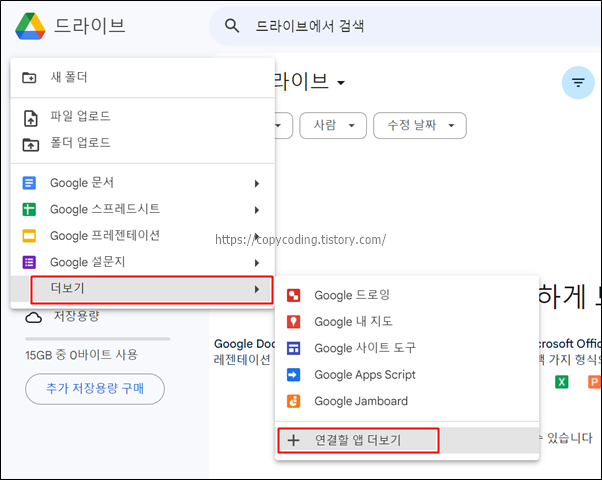
Task: Select Google 설문지 menu item
Action: pos(142,262)
